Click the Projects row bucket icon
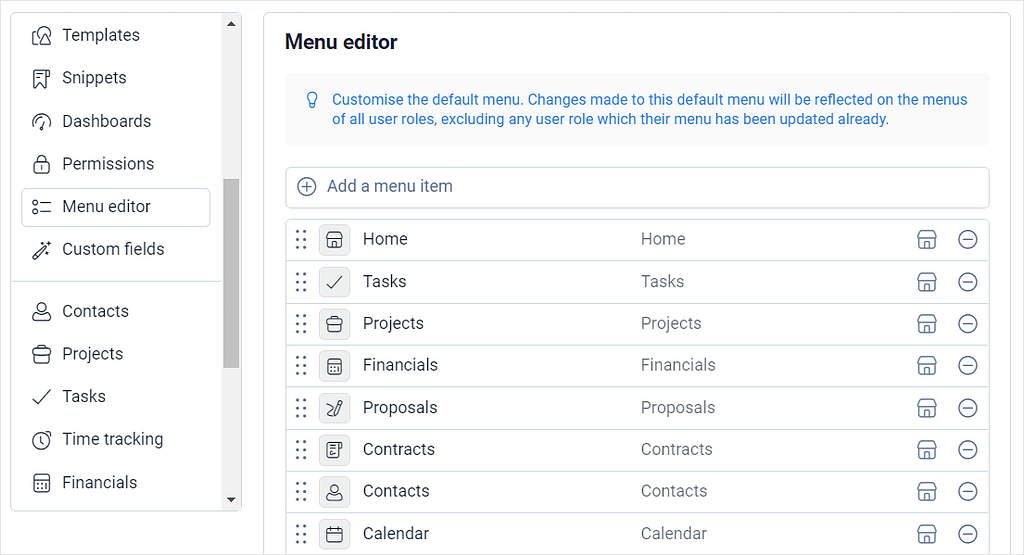The image size is (1024, 555). click(334, 324)
